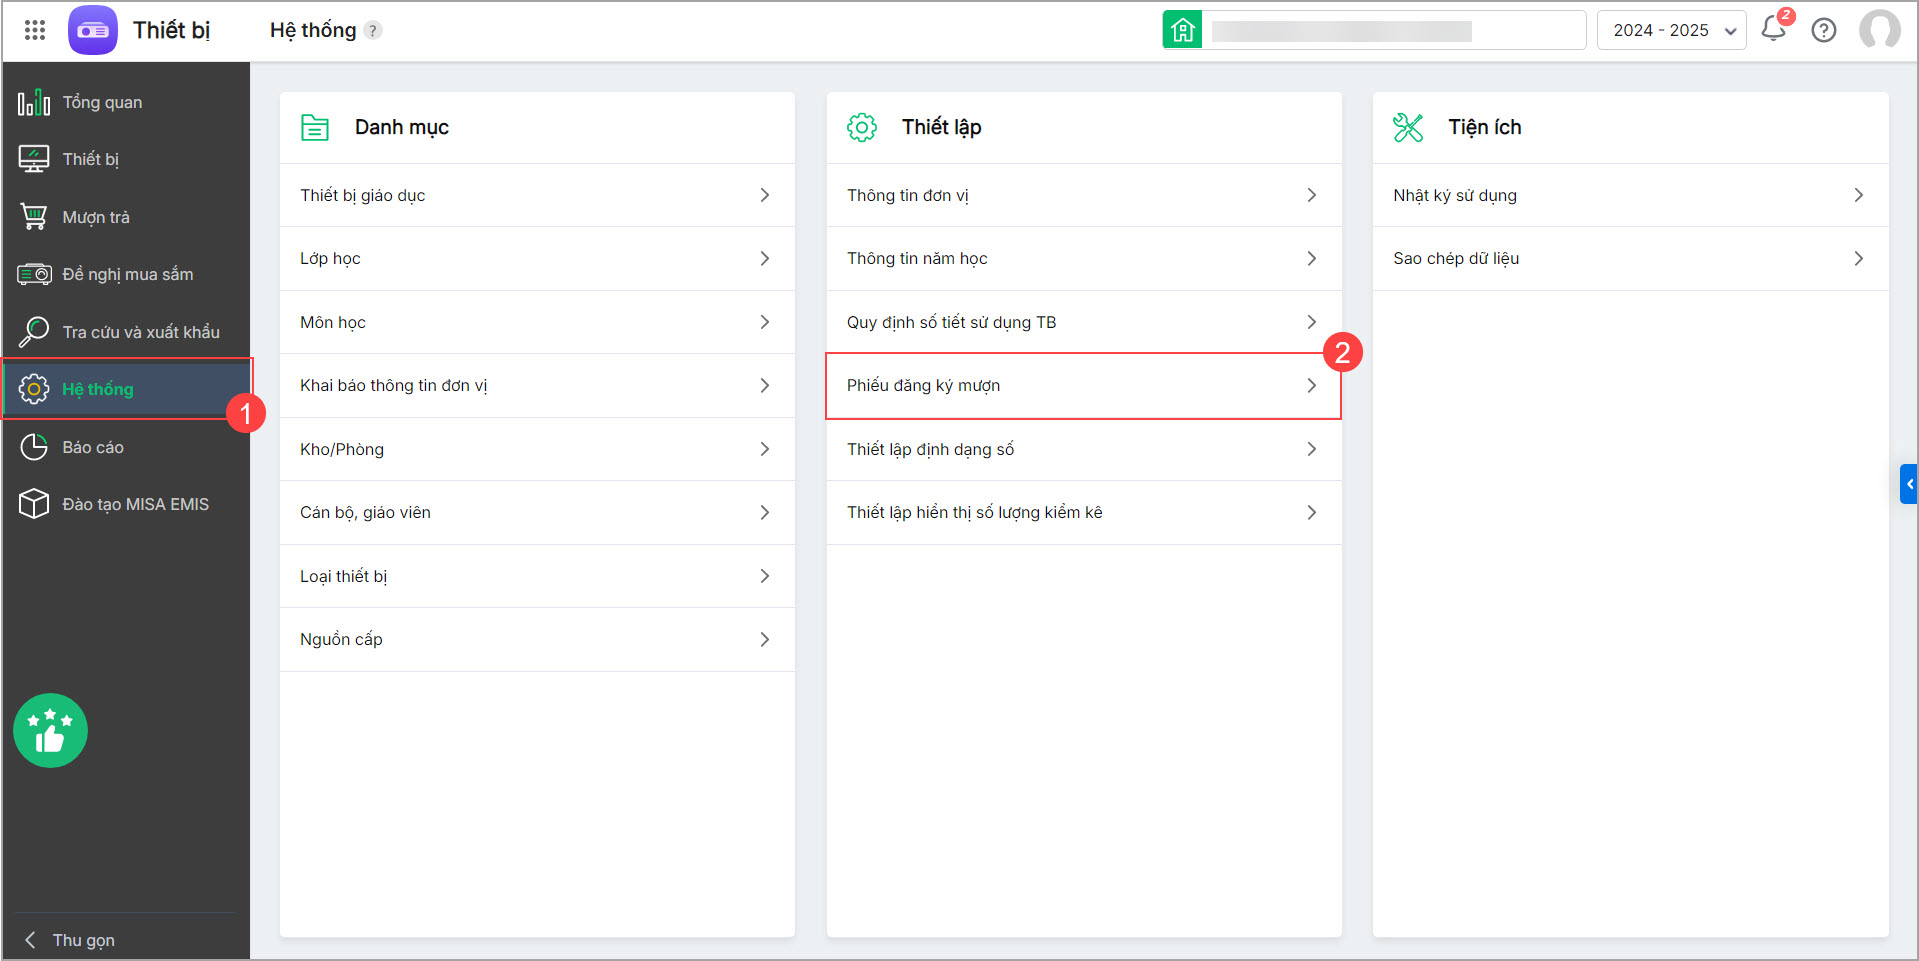Click the green thumbs-up feedback button

pyautogui.click(x=50, y=730)
